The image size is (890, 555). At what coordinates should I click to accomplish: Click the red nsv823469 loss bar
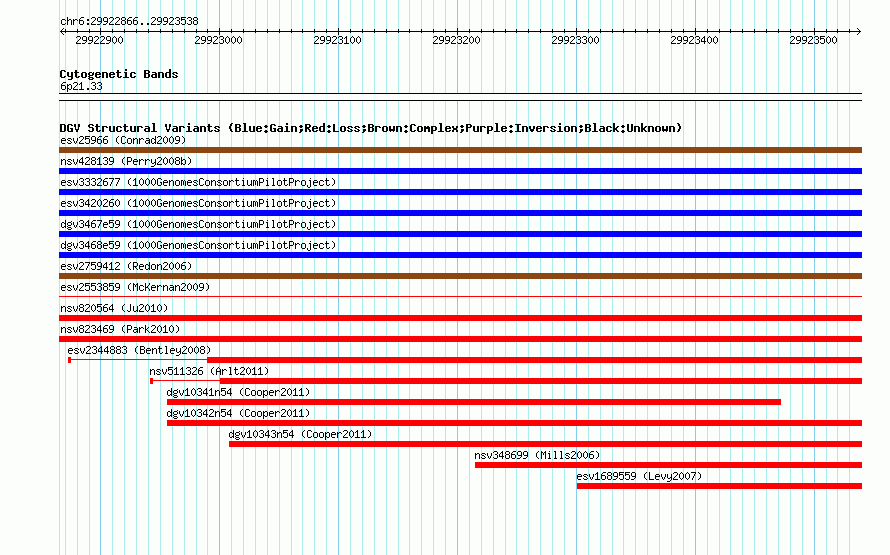(460, 339)
